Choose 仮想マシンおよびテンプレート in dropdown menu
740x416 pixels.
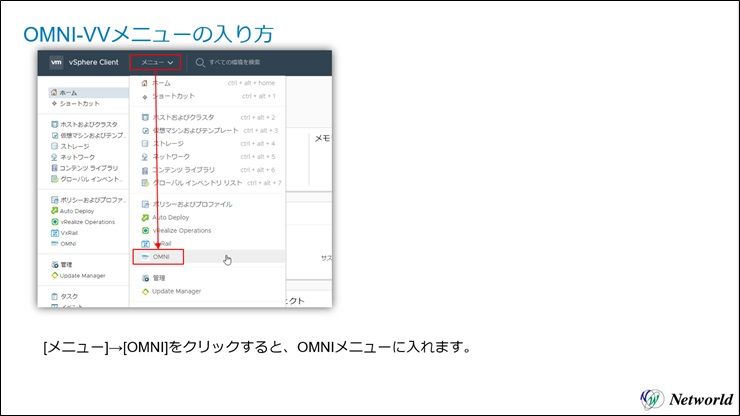click(208, 130)
